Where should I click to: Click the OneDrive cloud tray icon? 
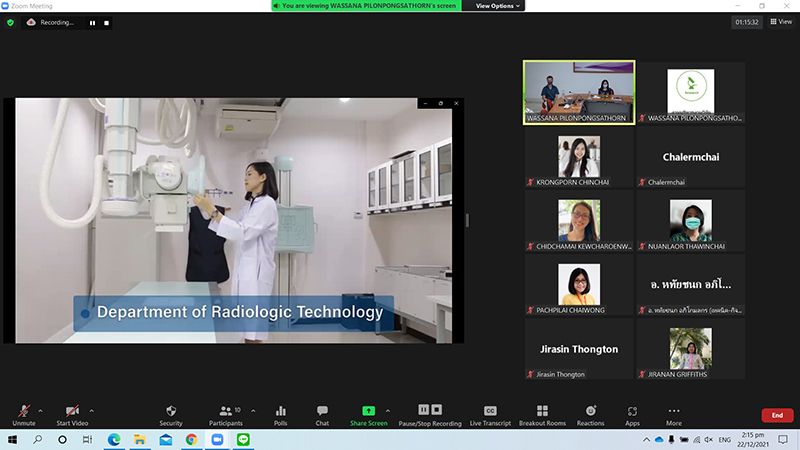[x=659, y=439]
